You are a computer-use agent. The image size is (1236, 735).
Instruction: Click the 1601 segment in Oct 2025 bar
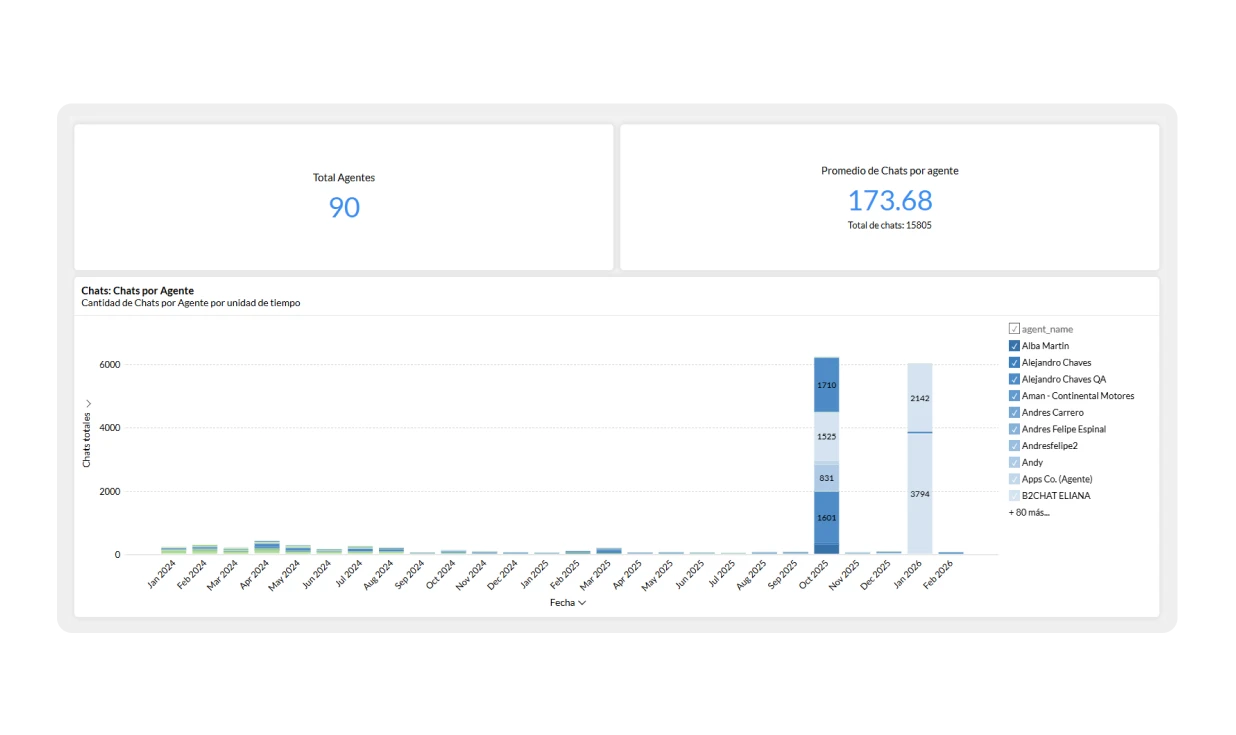coord(826,517)
